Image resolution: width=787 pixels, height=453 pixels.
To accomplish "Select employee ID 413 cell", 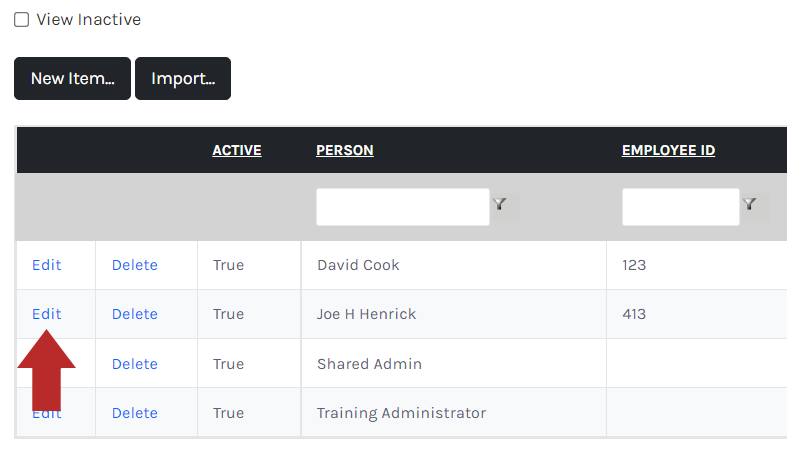I will (697, 314).
